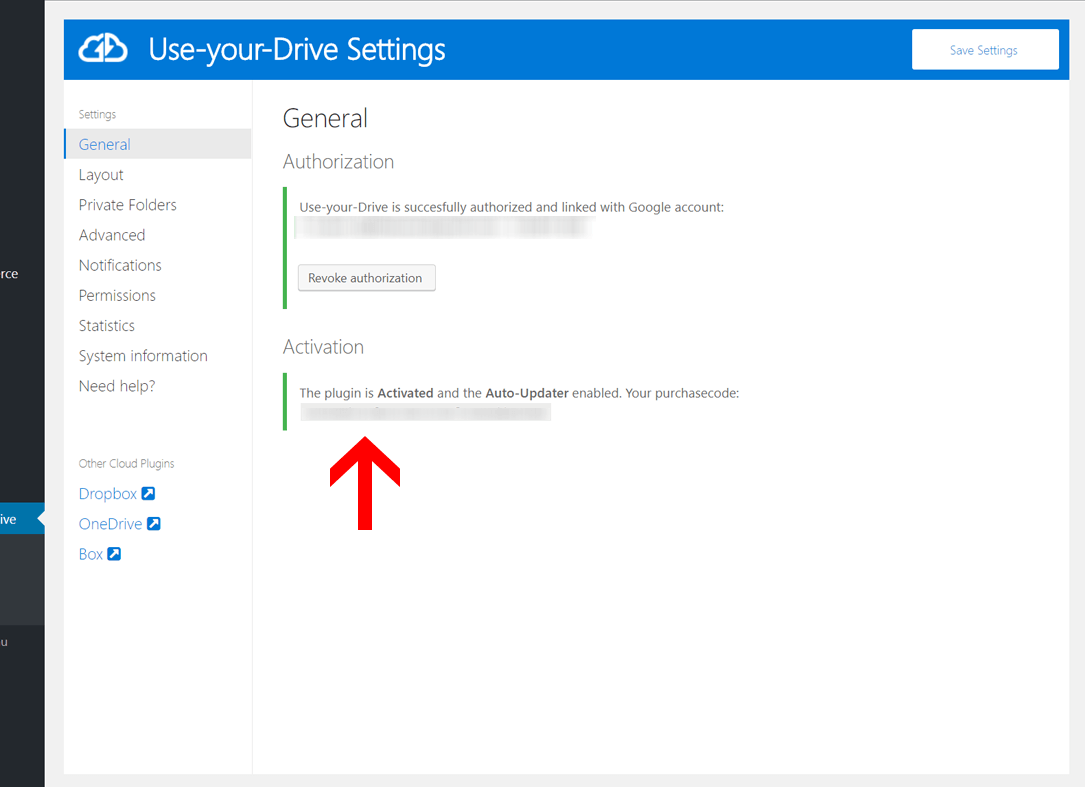Screen dimensions: 1085x787
Task: Follow the OneDrive plugin link
Action: click(x=111, y=524)
